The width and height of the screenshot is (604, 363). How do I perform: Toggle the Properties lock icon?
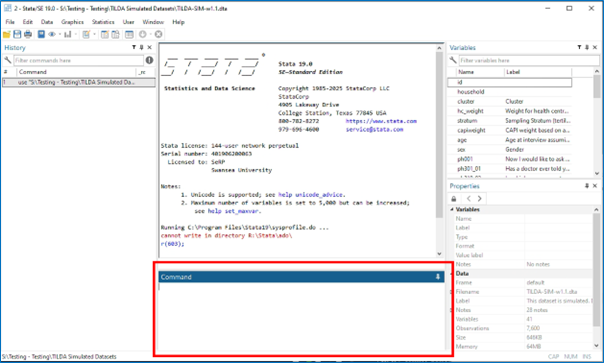pos(454,199)
